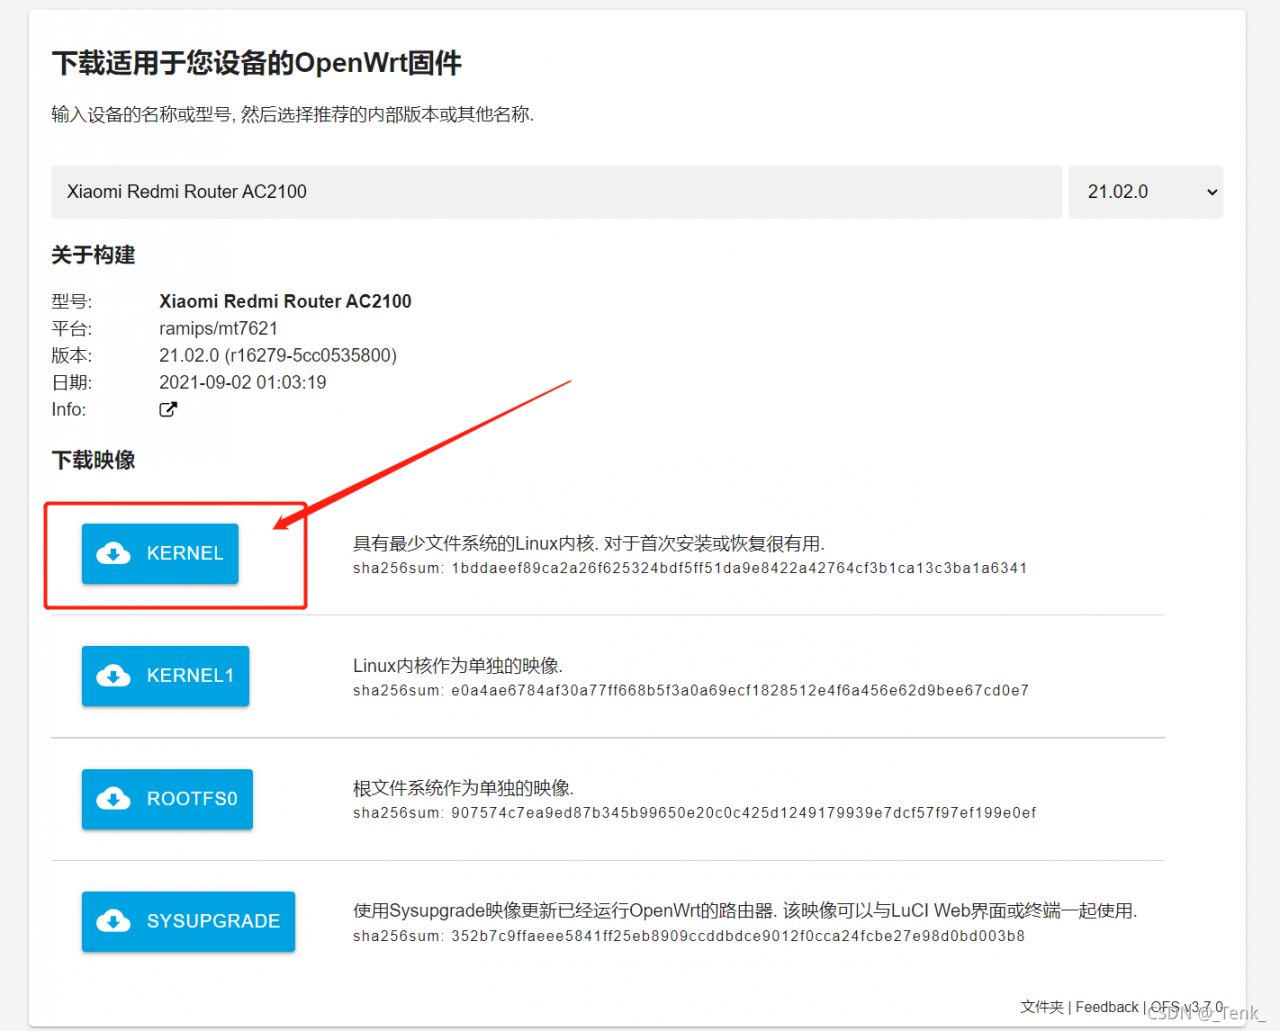Viewport: 1280px width, 1031px height.
Task: Click the platform value ramips/mt7621
Action: 218,328
